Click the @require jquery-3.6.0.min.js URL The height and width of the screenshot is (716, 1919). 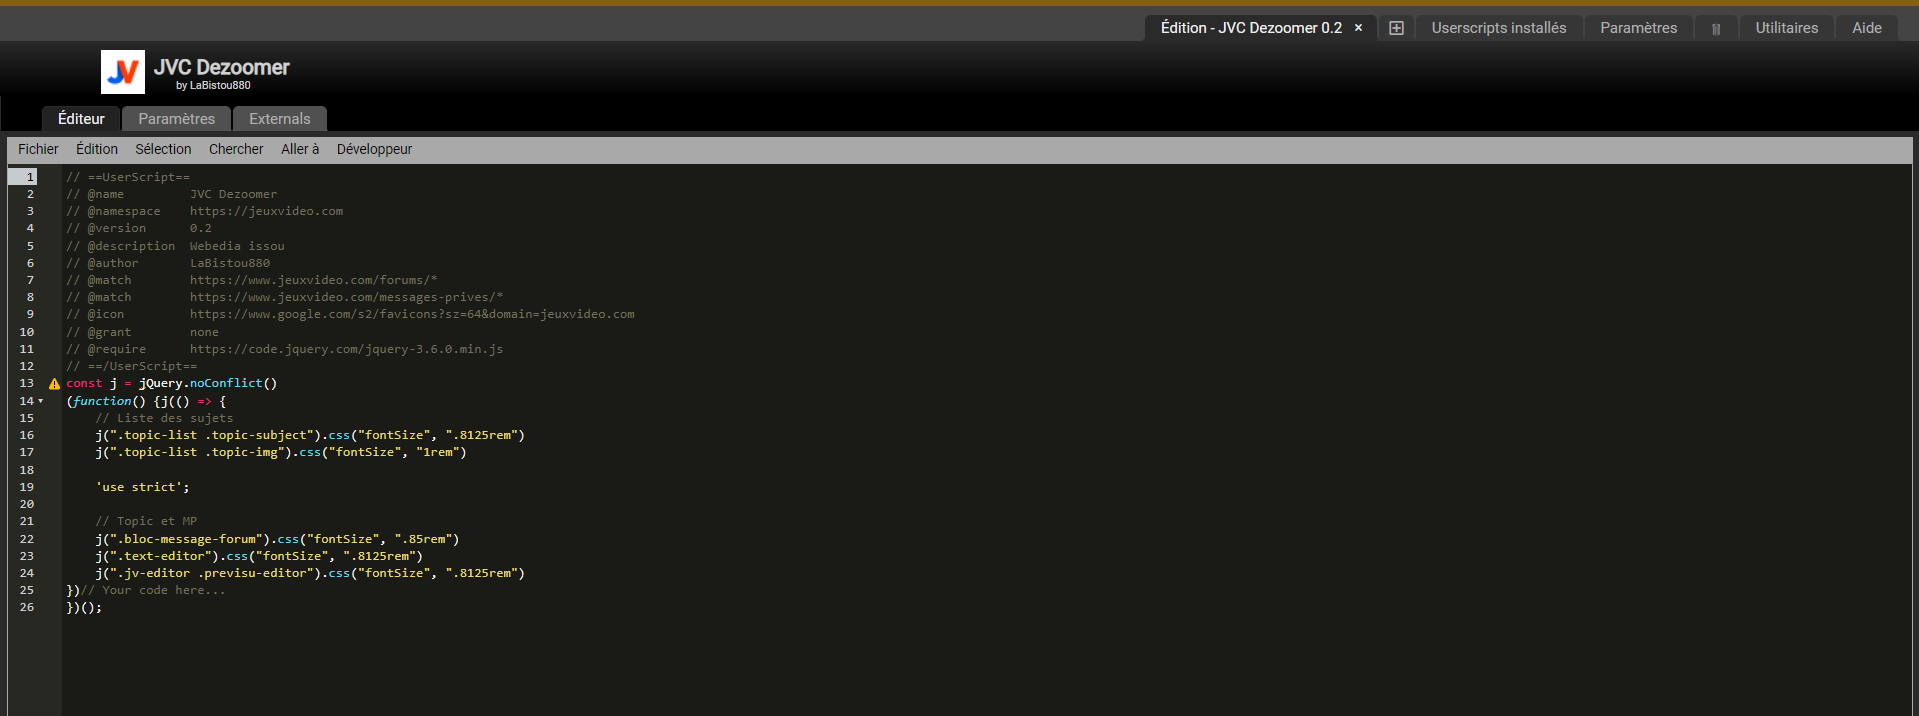346,350
